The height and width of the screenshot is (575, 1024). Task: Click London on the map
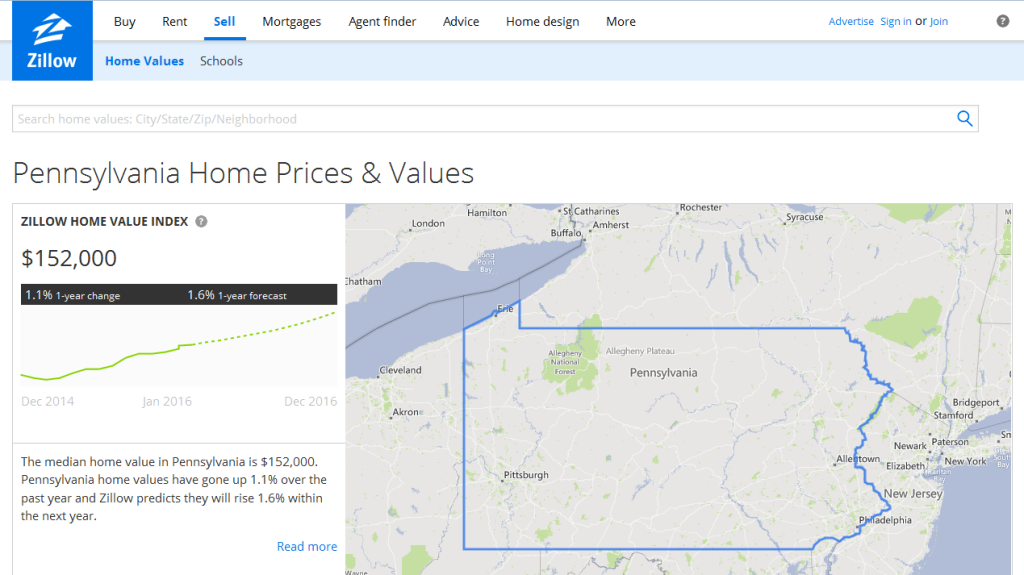pyautogui.click(x=428, y=223)
